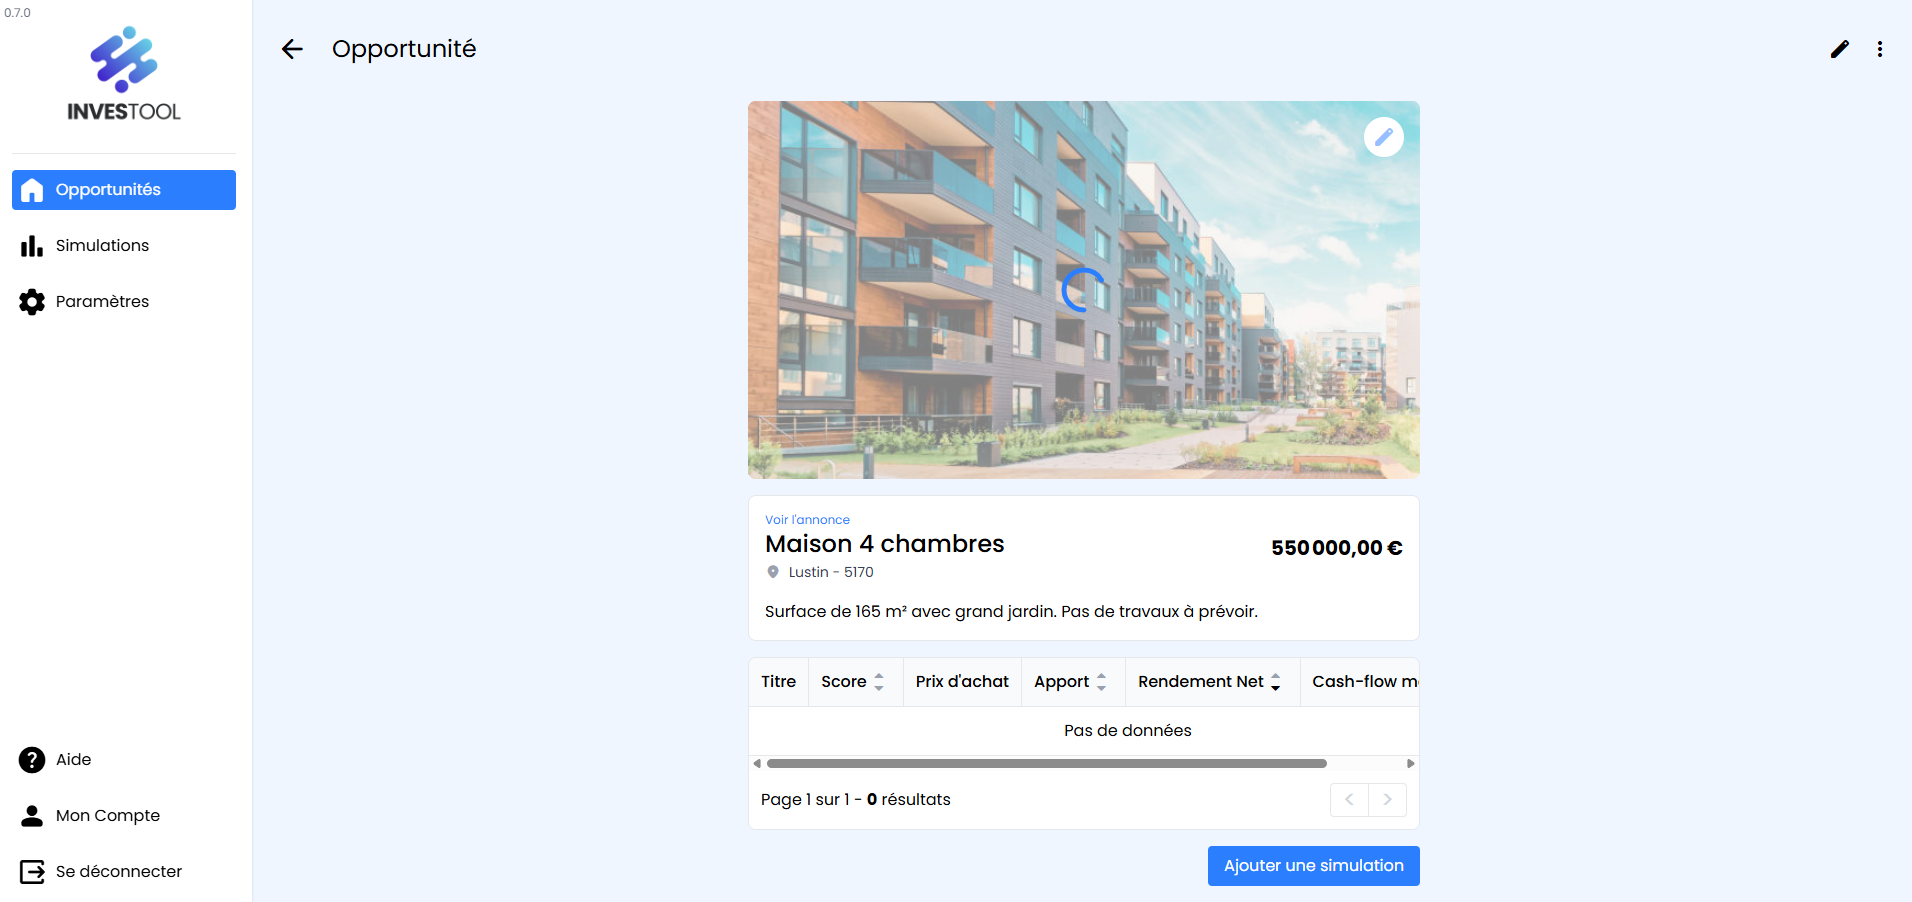
Task: Click the Investool logo
Action: (124, 74)
